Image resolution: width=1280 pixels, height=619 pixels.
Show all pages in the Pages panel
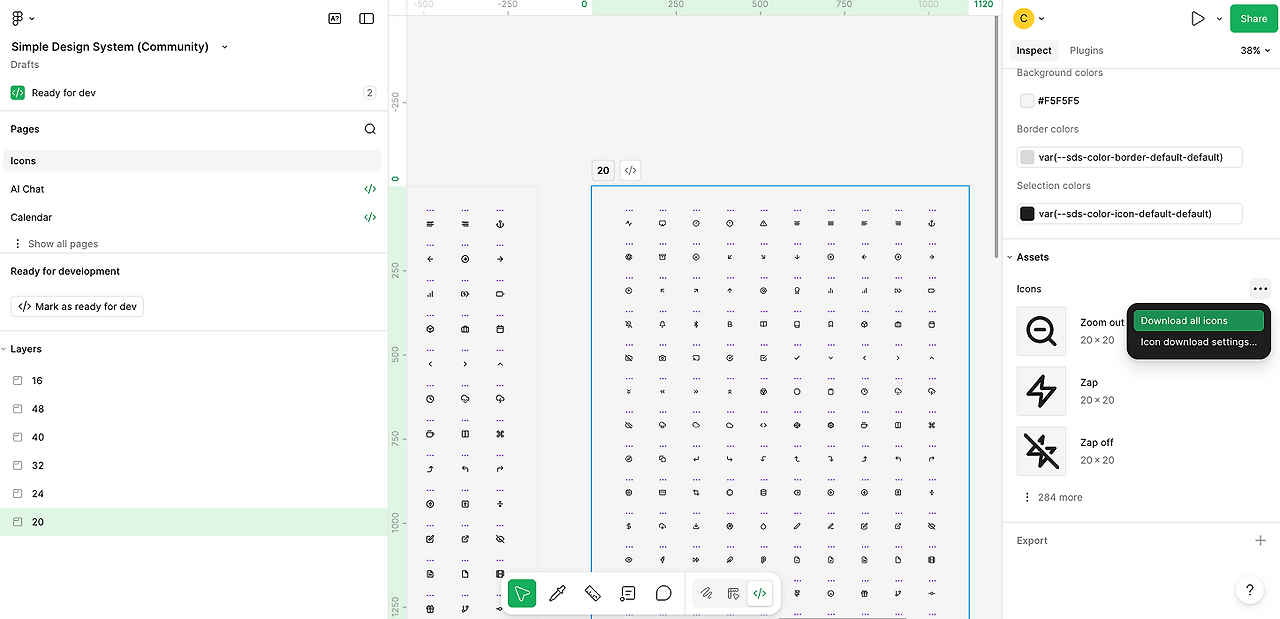[x=62, y=243]
